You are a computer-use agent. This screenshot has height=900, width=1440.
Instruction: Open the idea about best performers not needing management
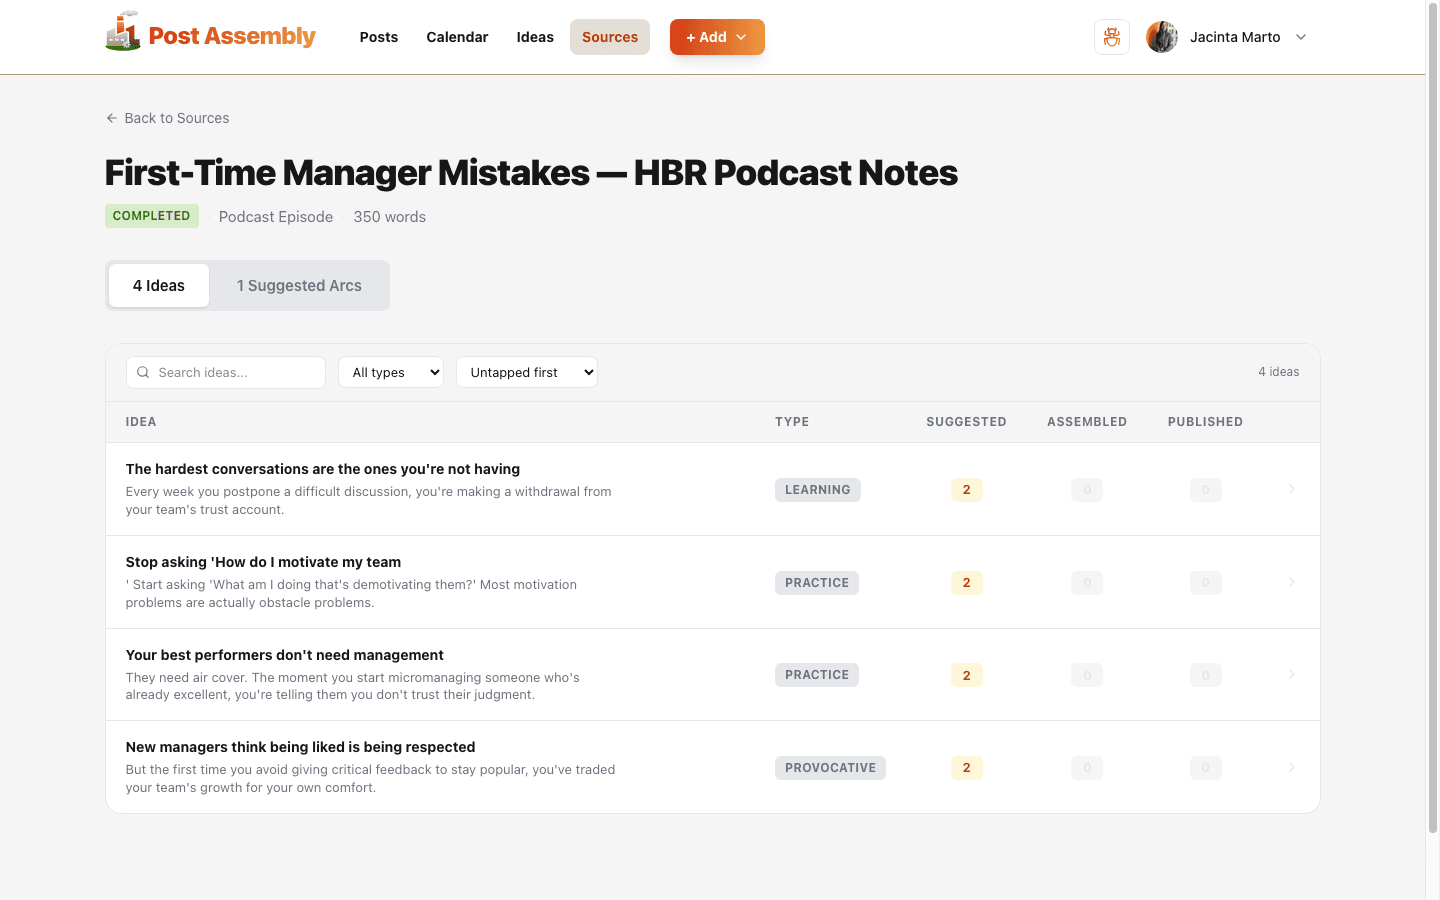[x=285, y=655]
